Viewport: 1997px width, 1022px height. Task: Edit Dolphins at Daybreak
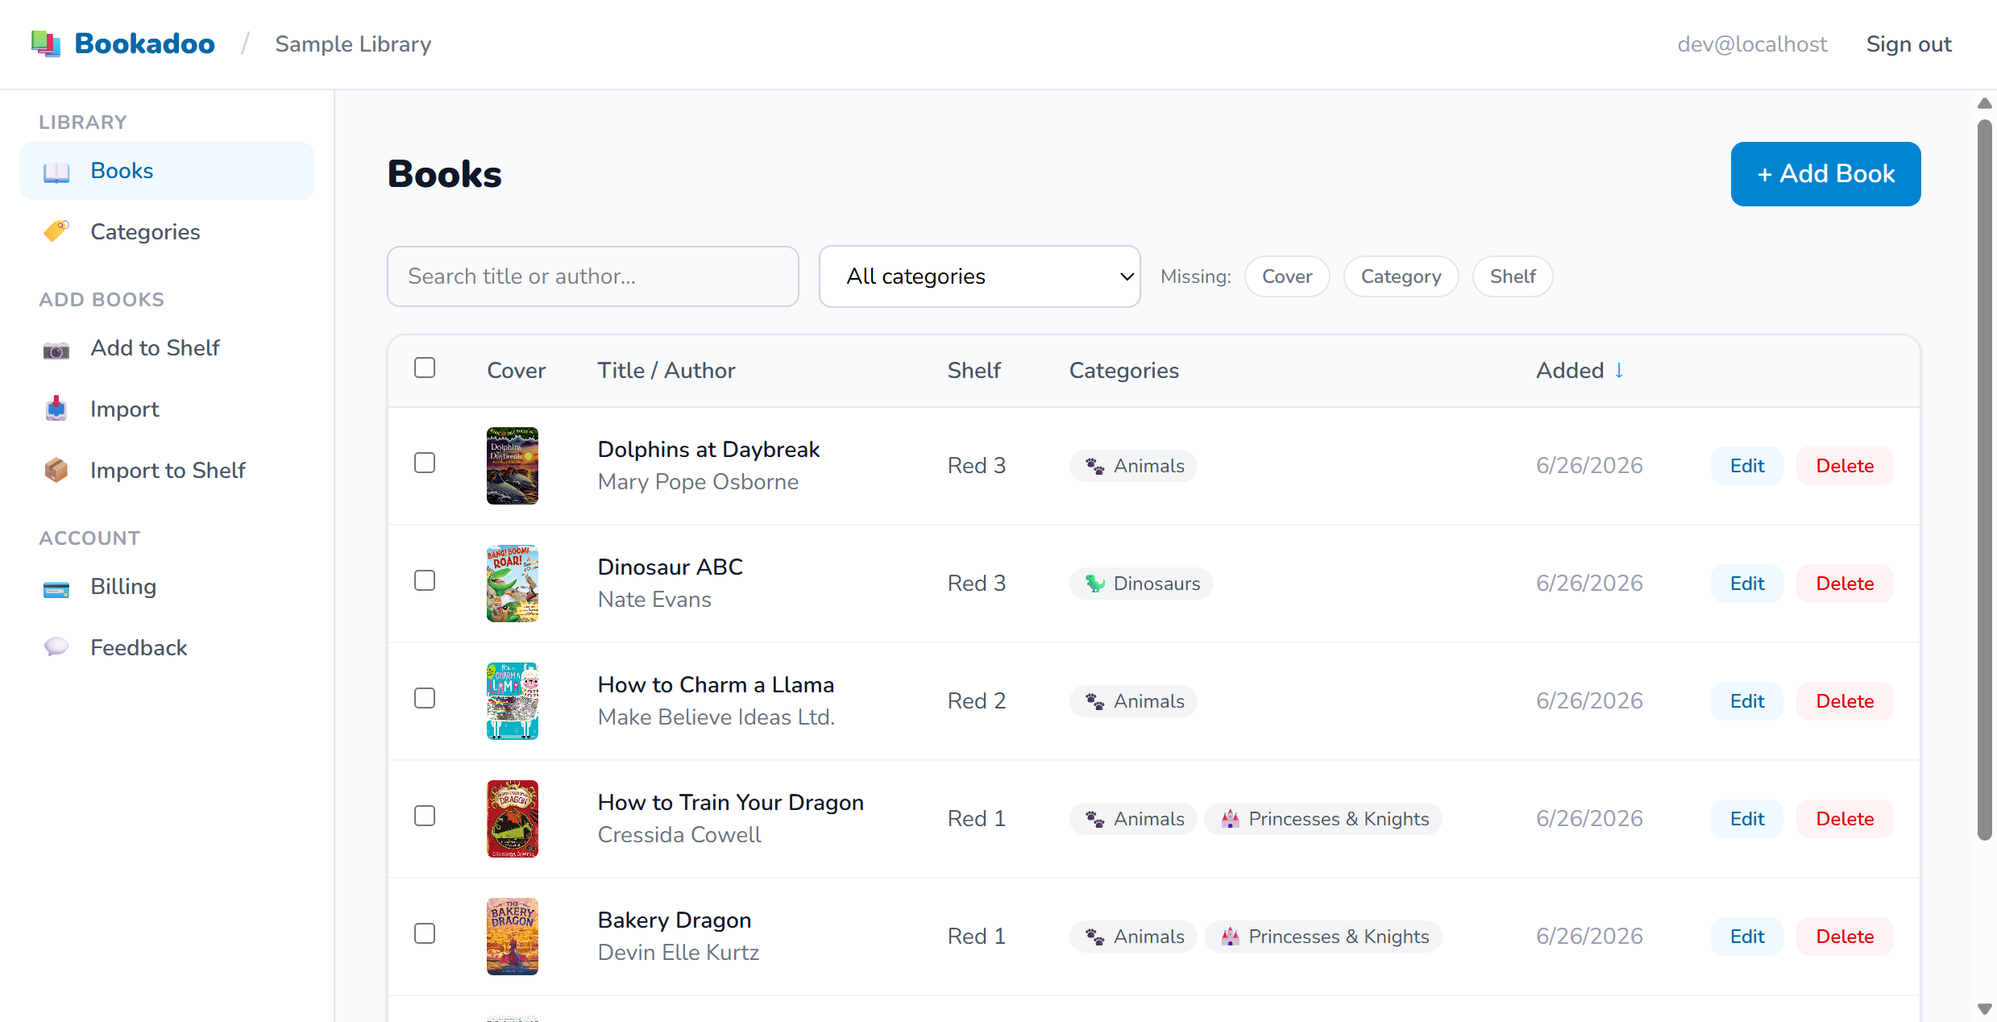pos(1747,466)
